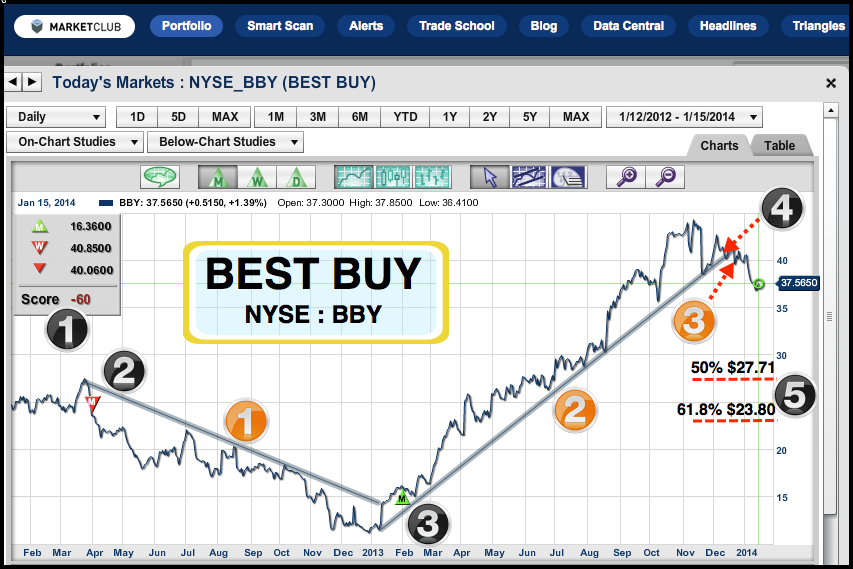This screenshot has height=569, width=853.
Task: Visit the Blog section
Action: (x=543, y=26)
